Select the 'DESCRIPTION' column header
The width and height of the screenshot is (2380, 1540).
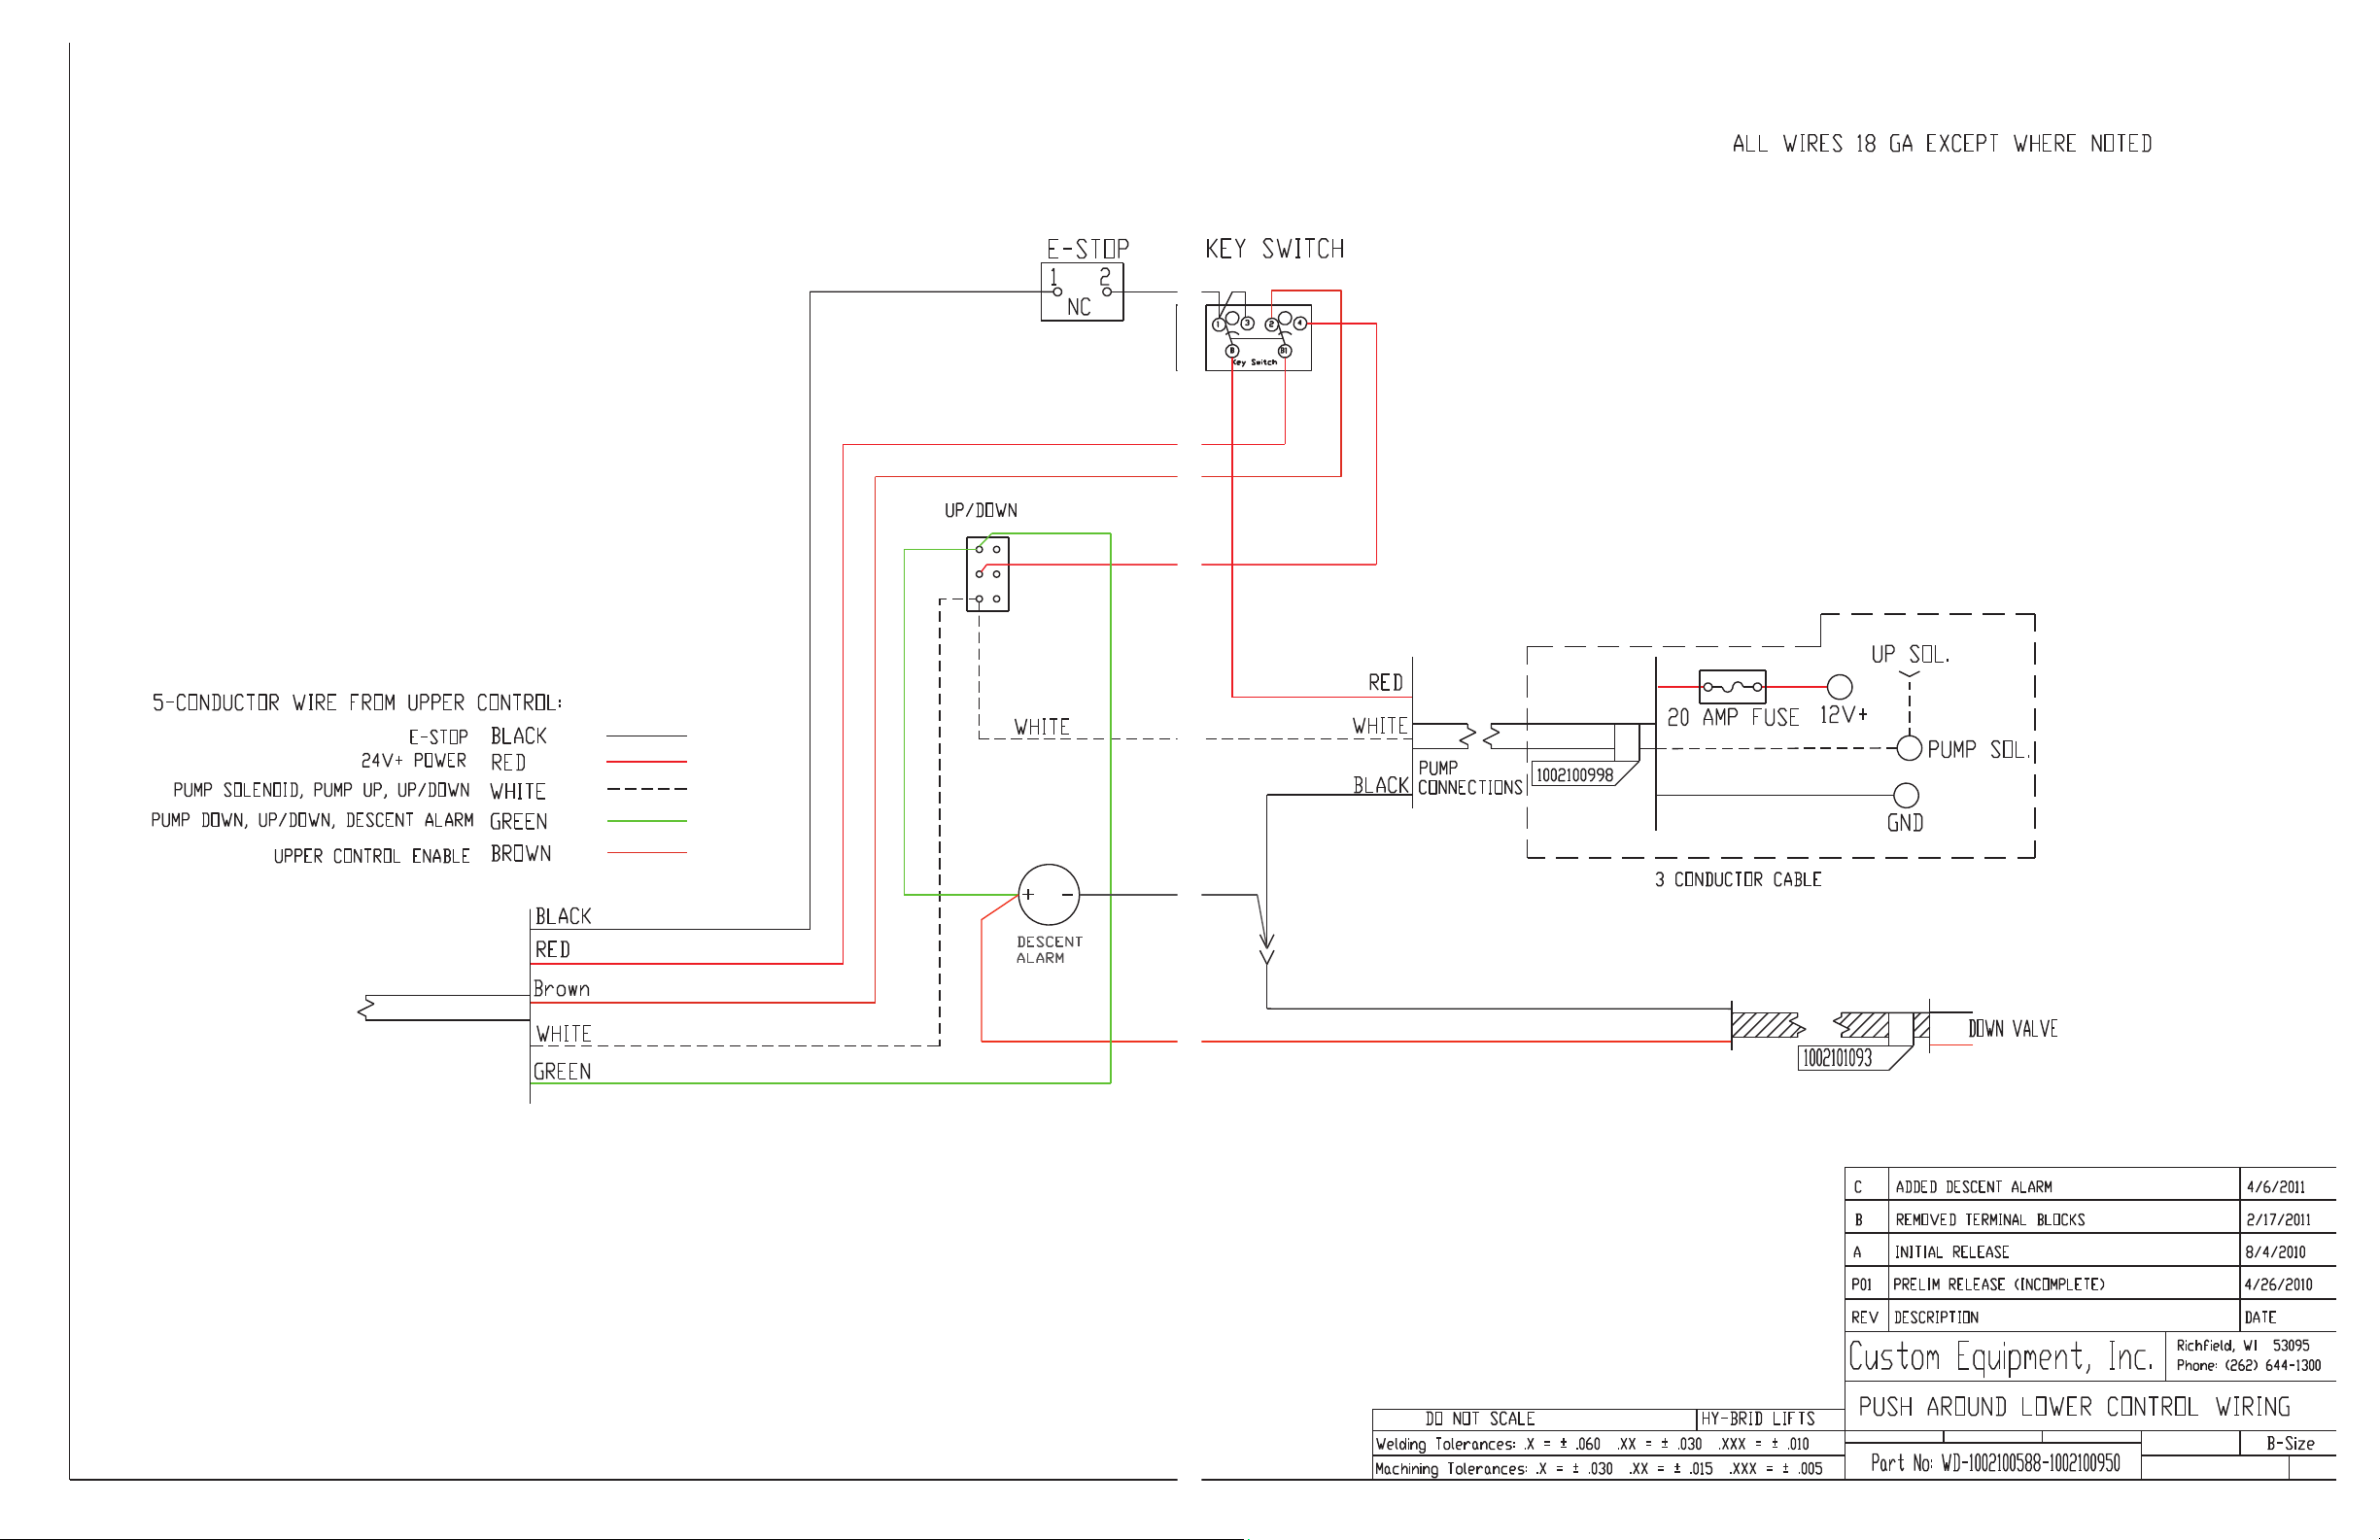coord(1936,1317)
